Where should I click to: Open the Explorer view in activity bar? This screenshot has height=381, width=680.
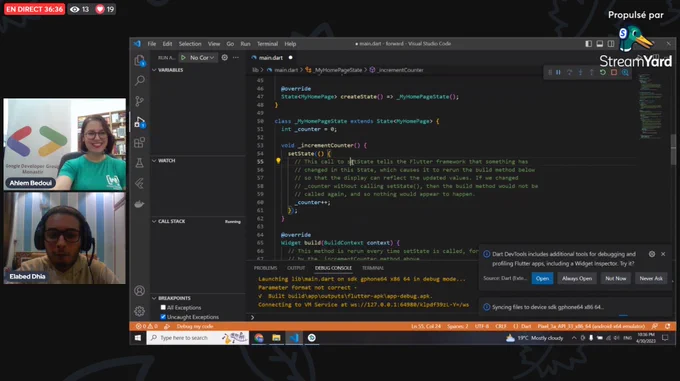[139, 60]
